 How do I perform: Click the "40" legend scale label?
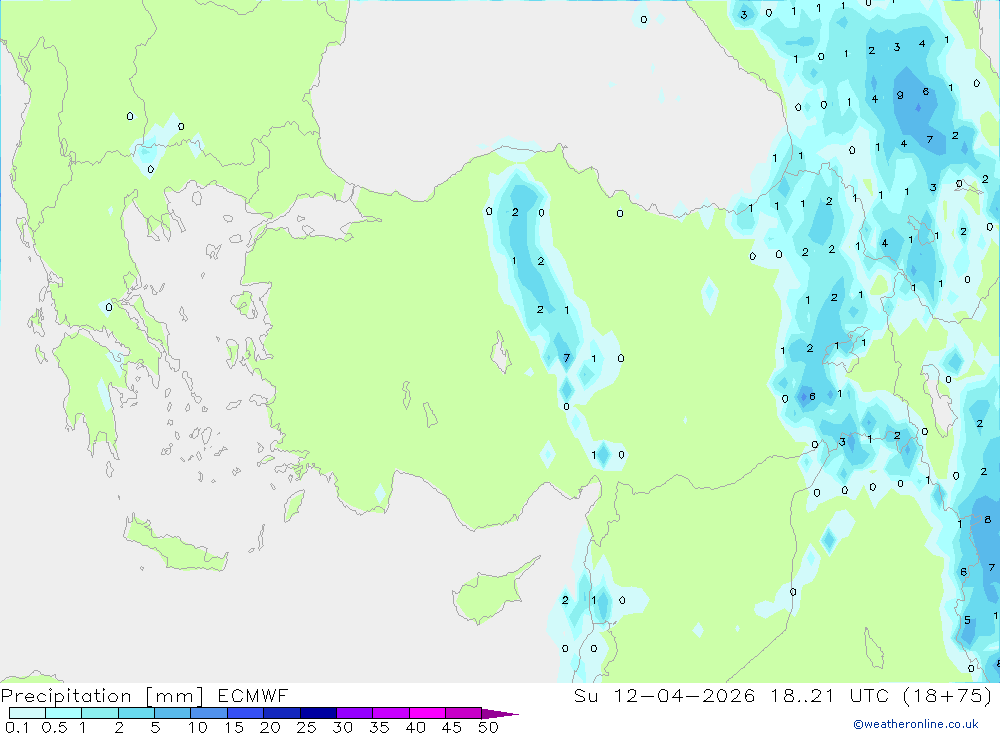(415, 727)
